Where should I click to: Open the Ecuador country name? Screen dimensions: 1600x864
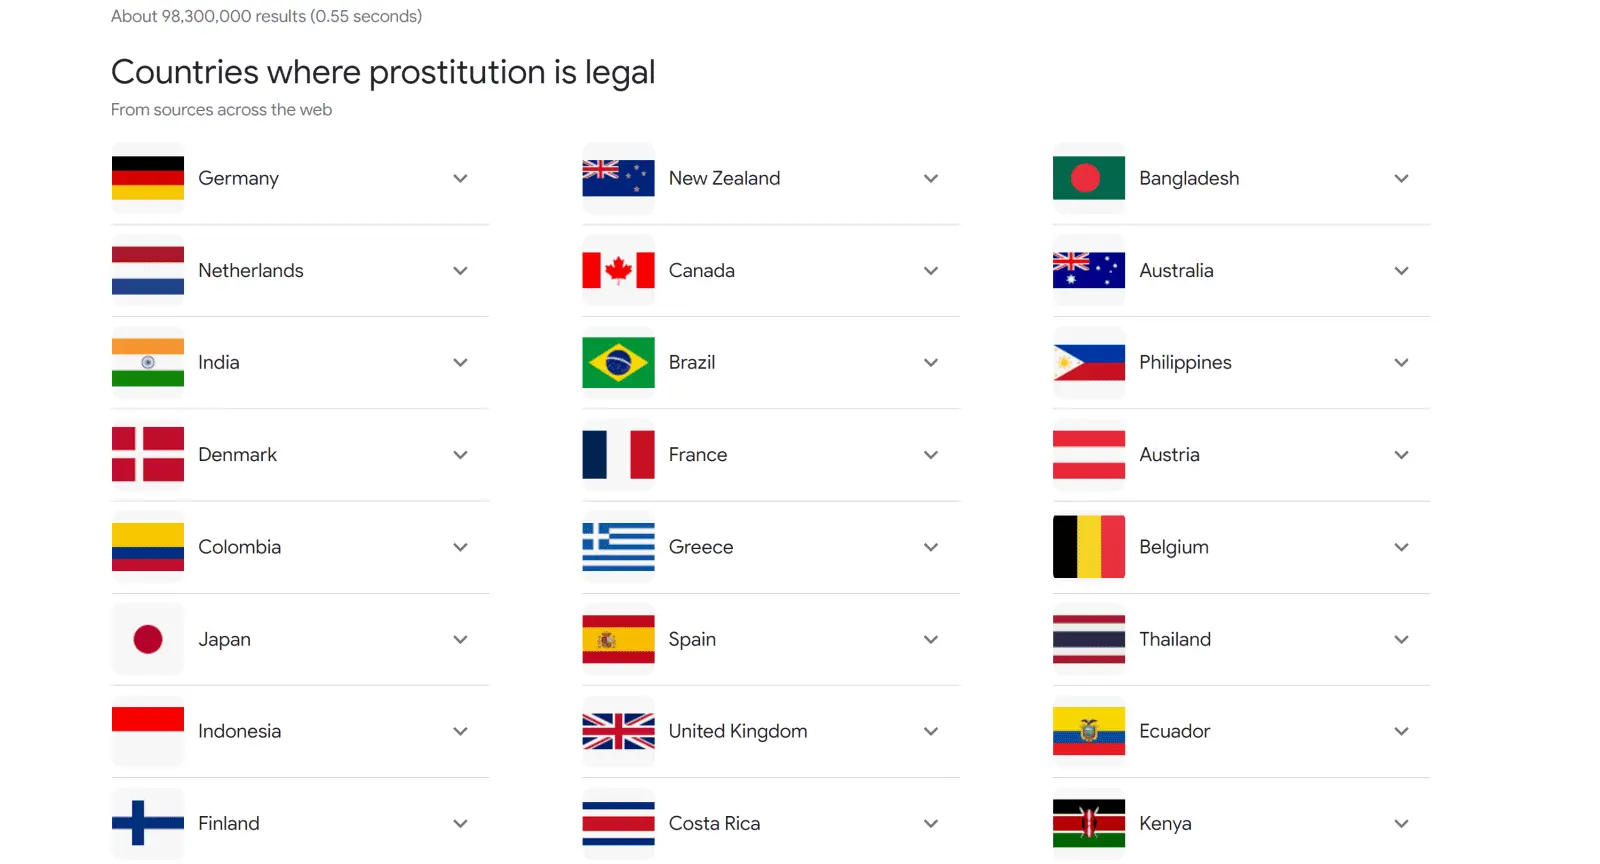click(1174, 731)
